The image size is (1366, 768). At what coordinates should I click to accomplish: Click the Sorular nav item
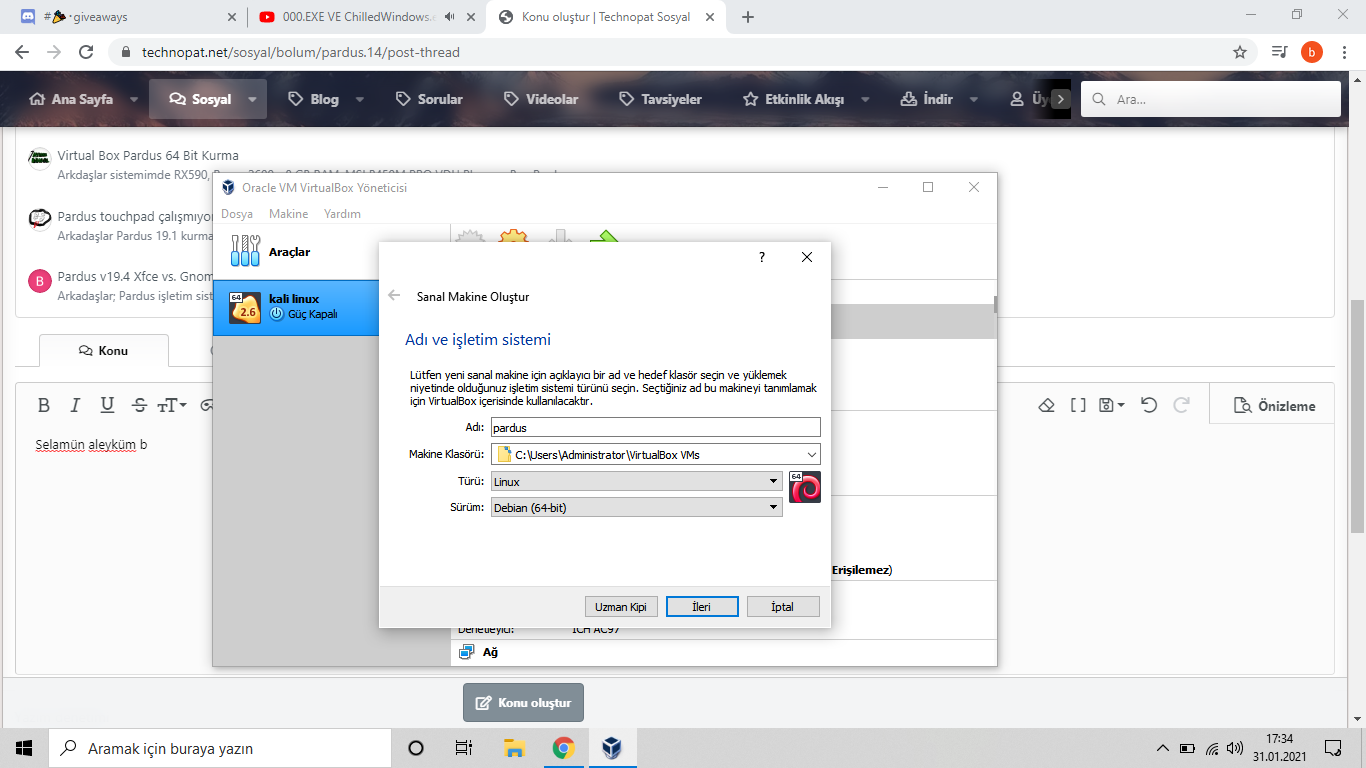point(429,99)
